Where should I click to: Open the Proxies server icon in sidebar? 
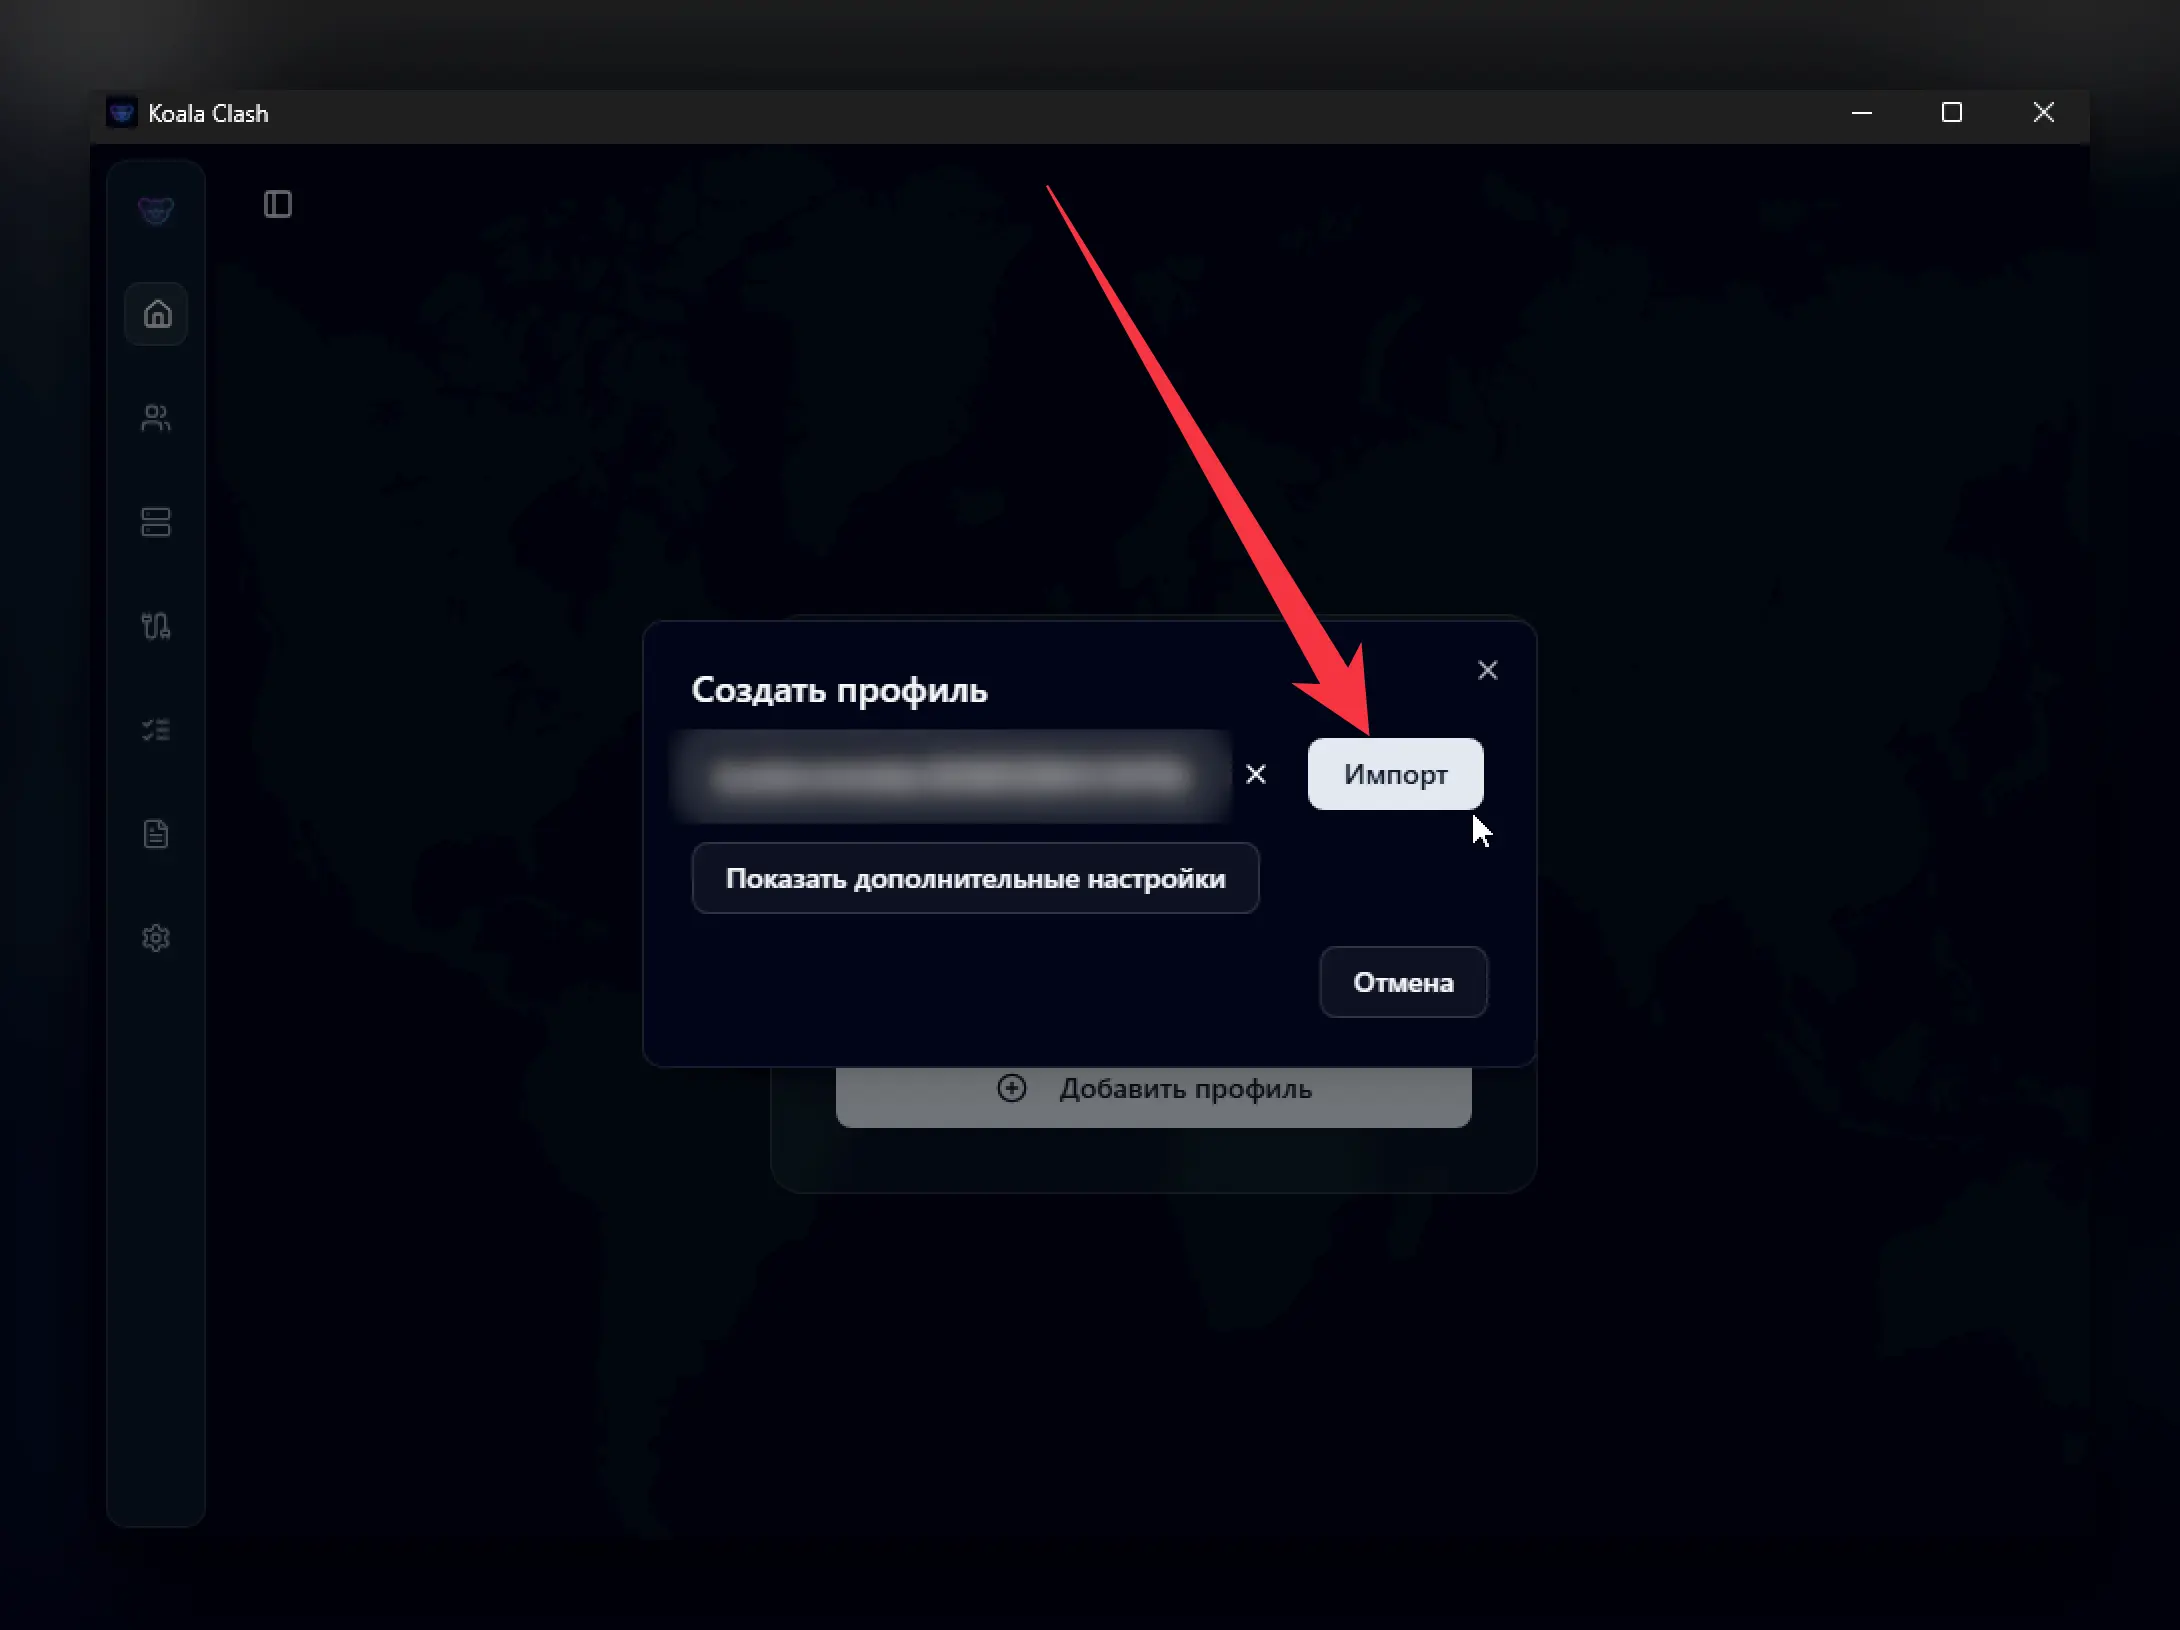(156, 522)
